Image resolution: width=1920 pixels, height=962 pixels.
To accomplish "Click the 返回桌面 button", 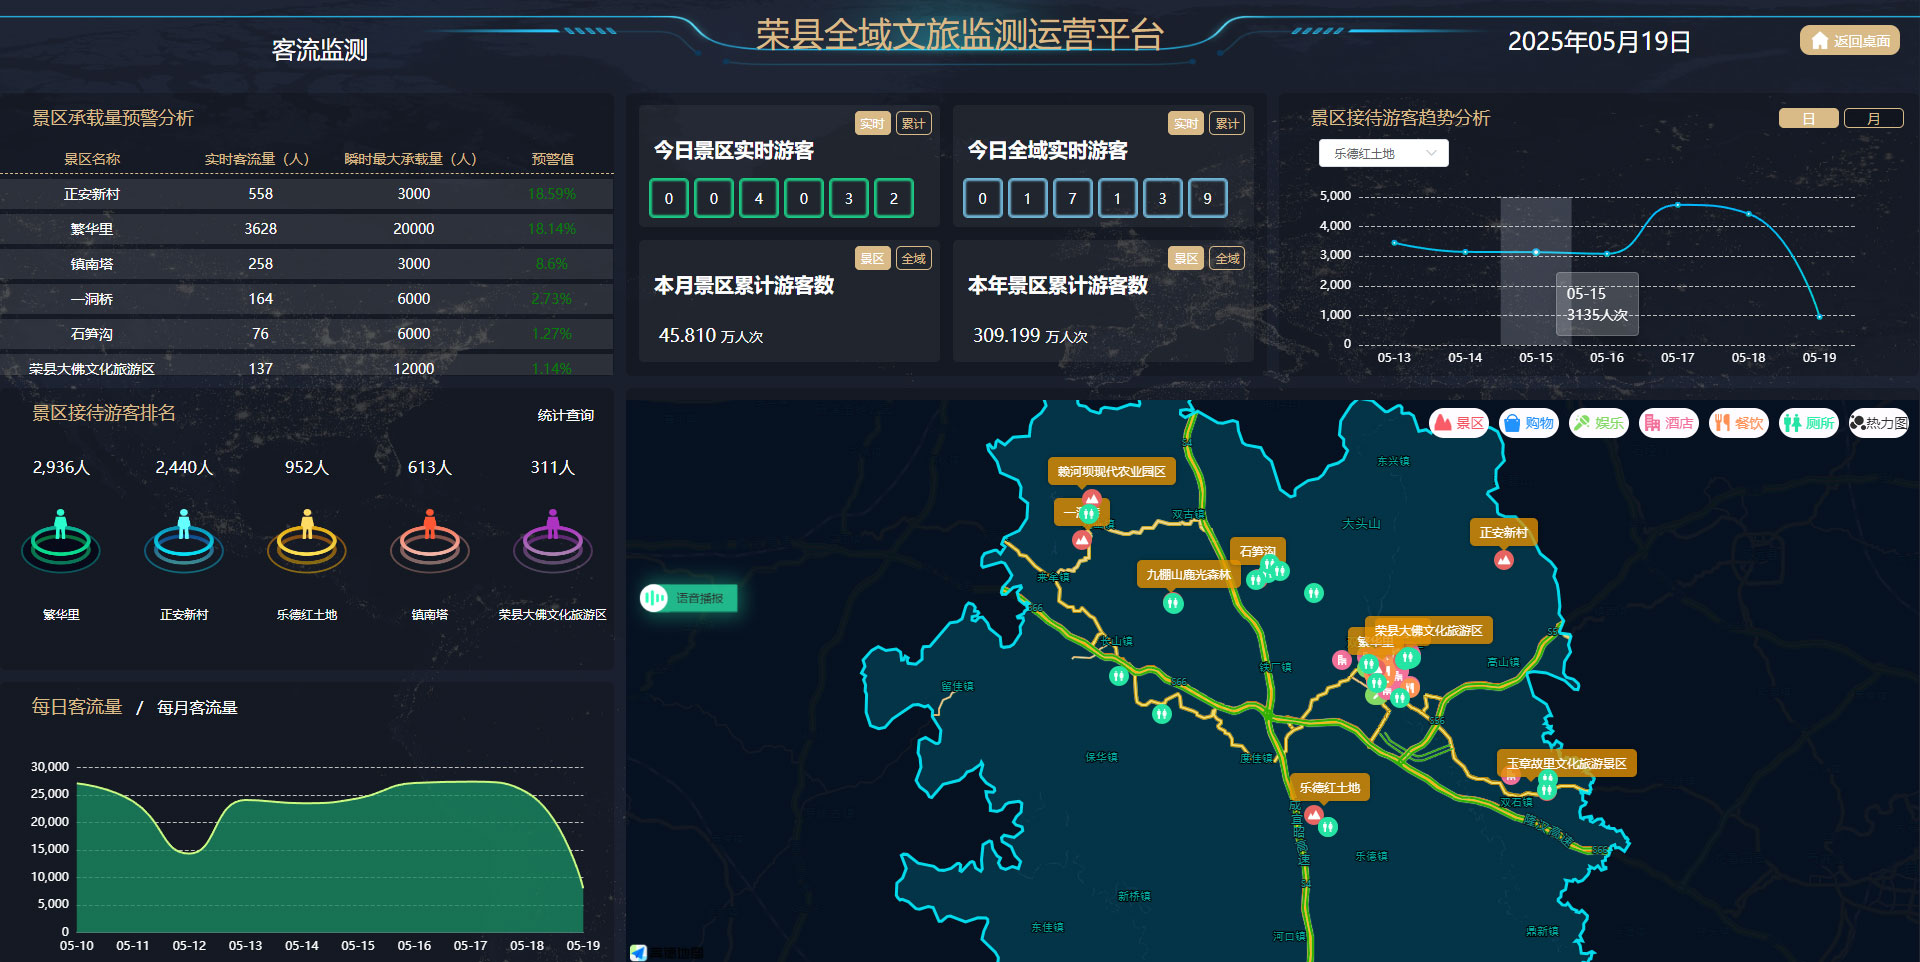I will click(x=1850, y=41).
